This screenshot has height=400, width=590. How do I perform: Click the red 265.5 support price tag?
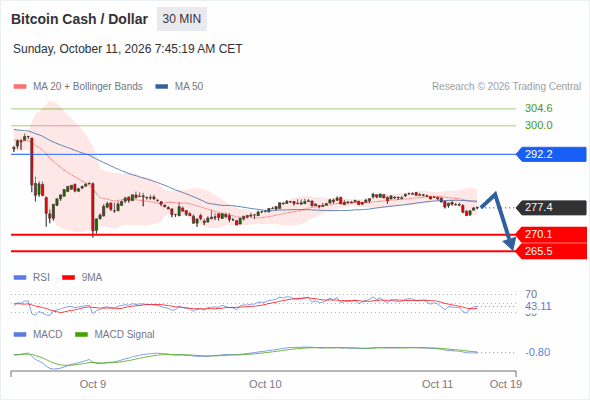click(x=551, y=251)
